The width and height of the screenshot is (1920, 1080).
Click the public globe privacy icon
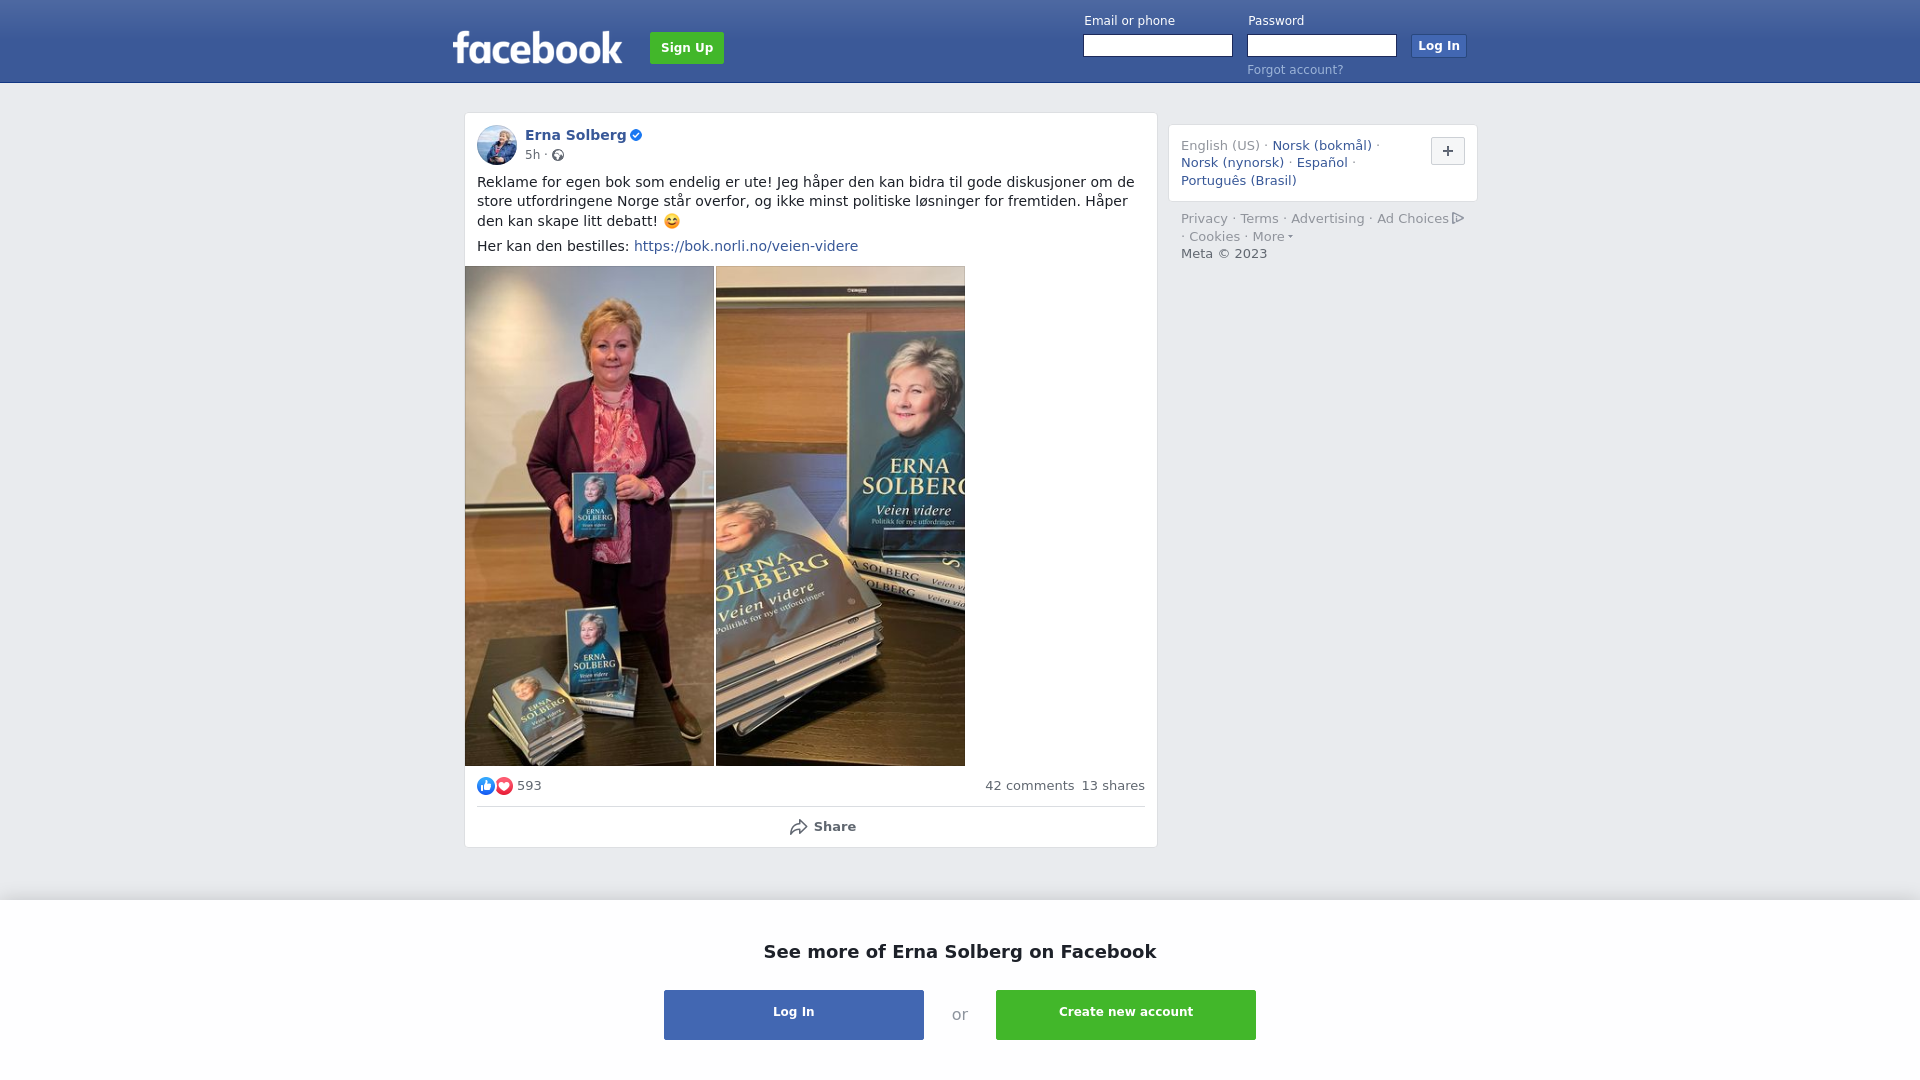coord(558,155)
